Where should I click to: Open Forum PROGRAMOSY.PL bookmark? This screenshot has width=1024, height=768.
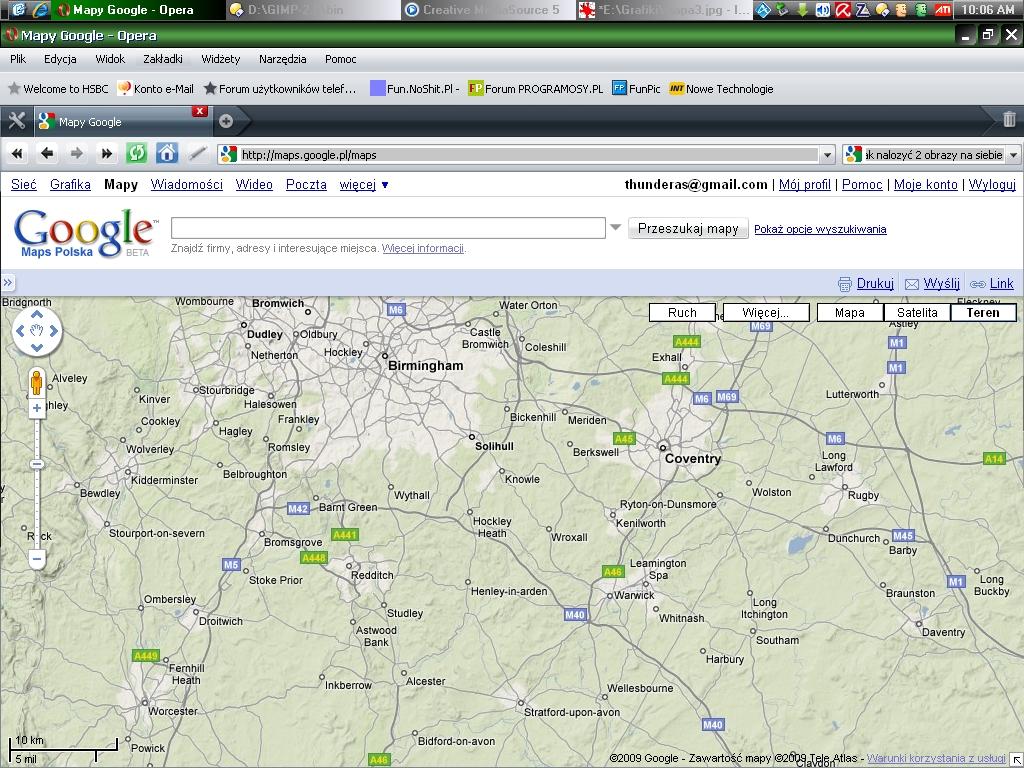(x=536, y=89)
